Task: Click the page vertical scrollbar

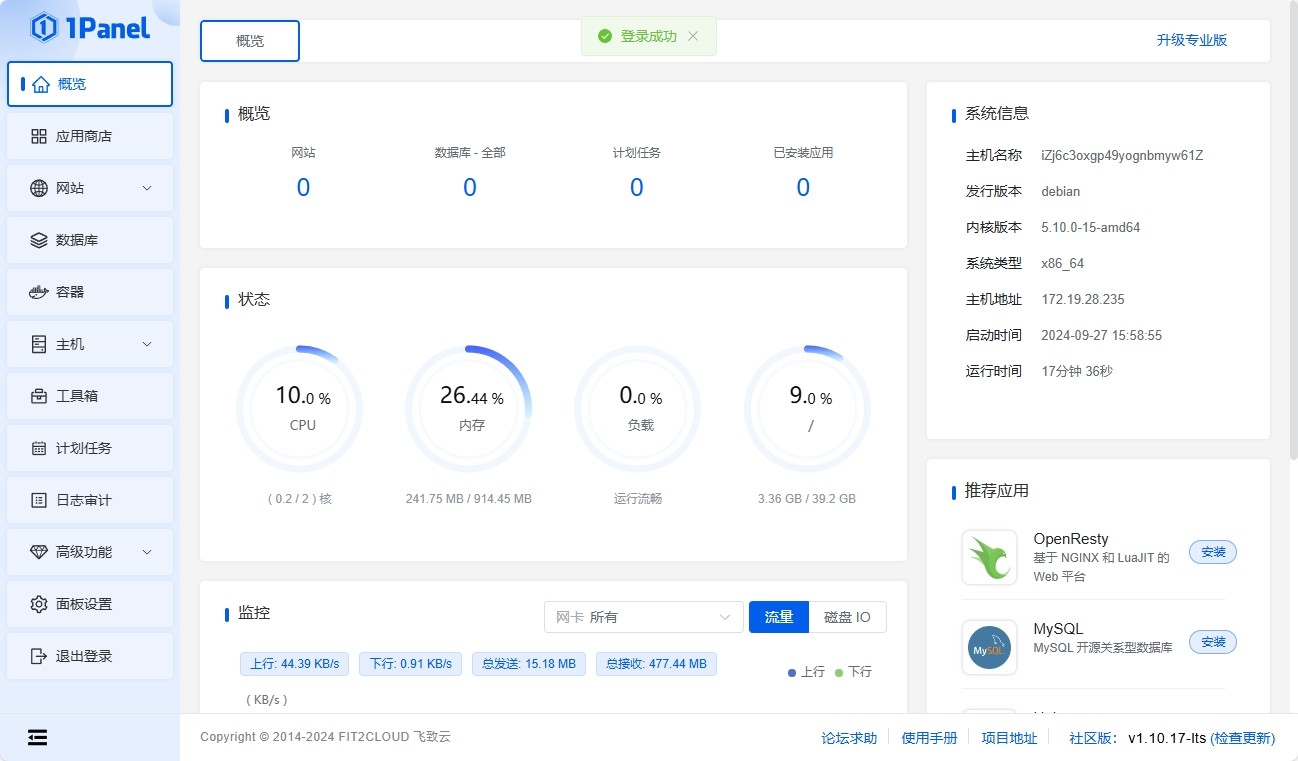Action: pos(1293,230)
